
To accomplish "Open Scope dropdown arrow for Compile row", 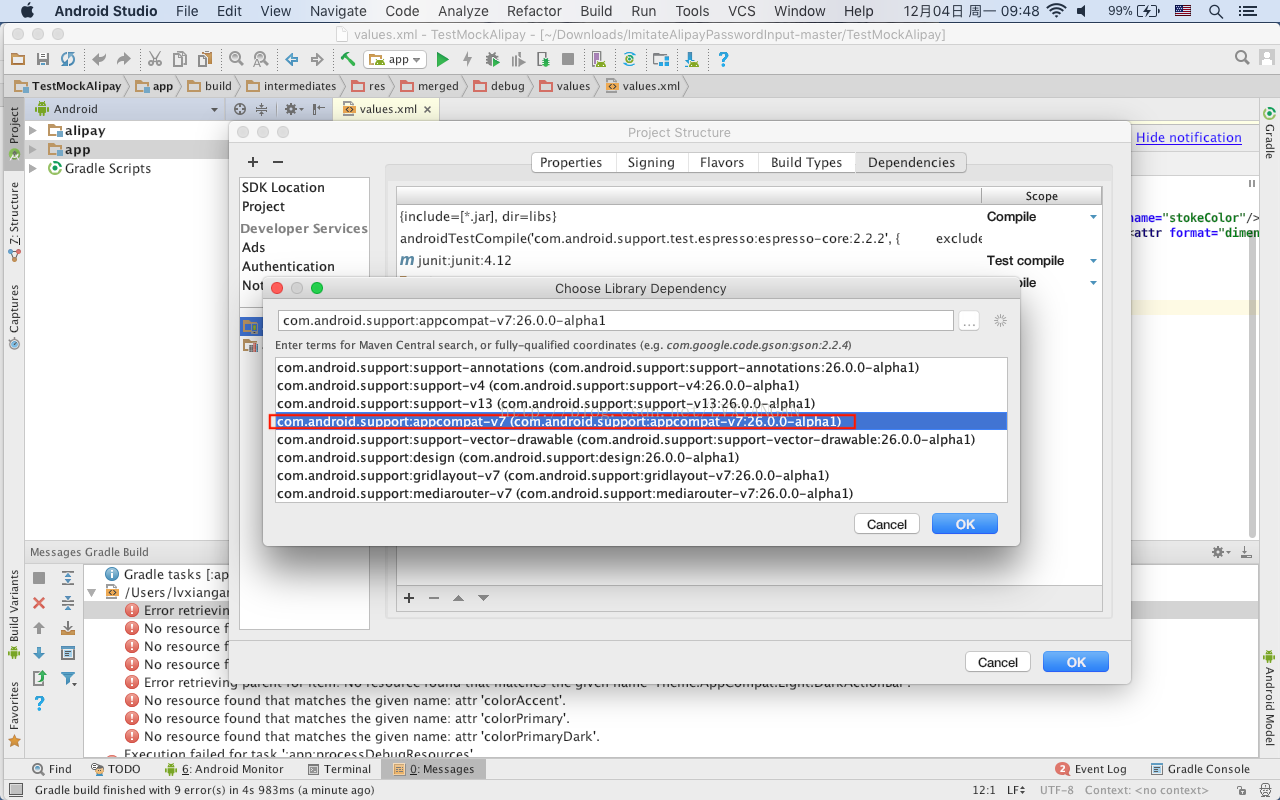I will 1093,217.
